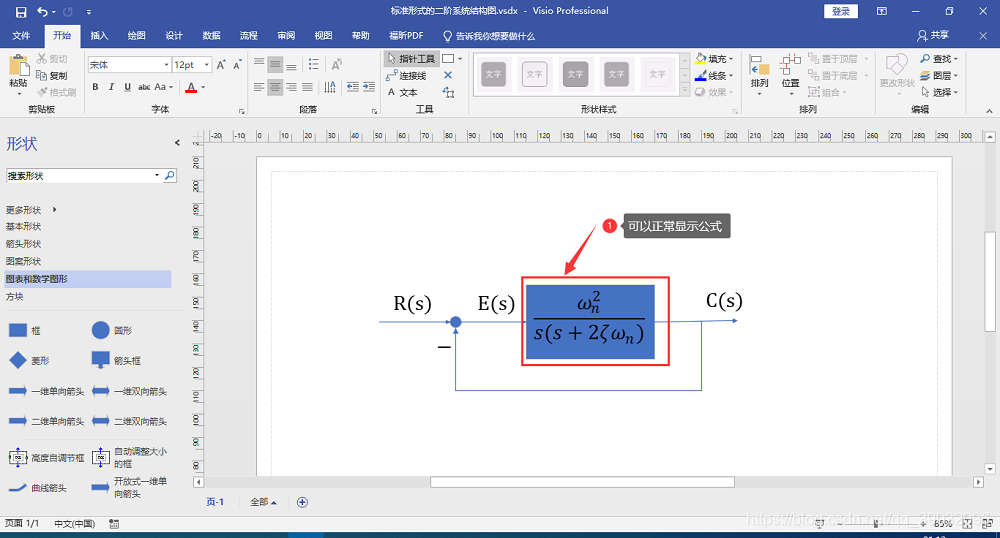Click the align right text icon
The width and height of the screenshot is (1000, 538).
coord(291,87)
